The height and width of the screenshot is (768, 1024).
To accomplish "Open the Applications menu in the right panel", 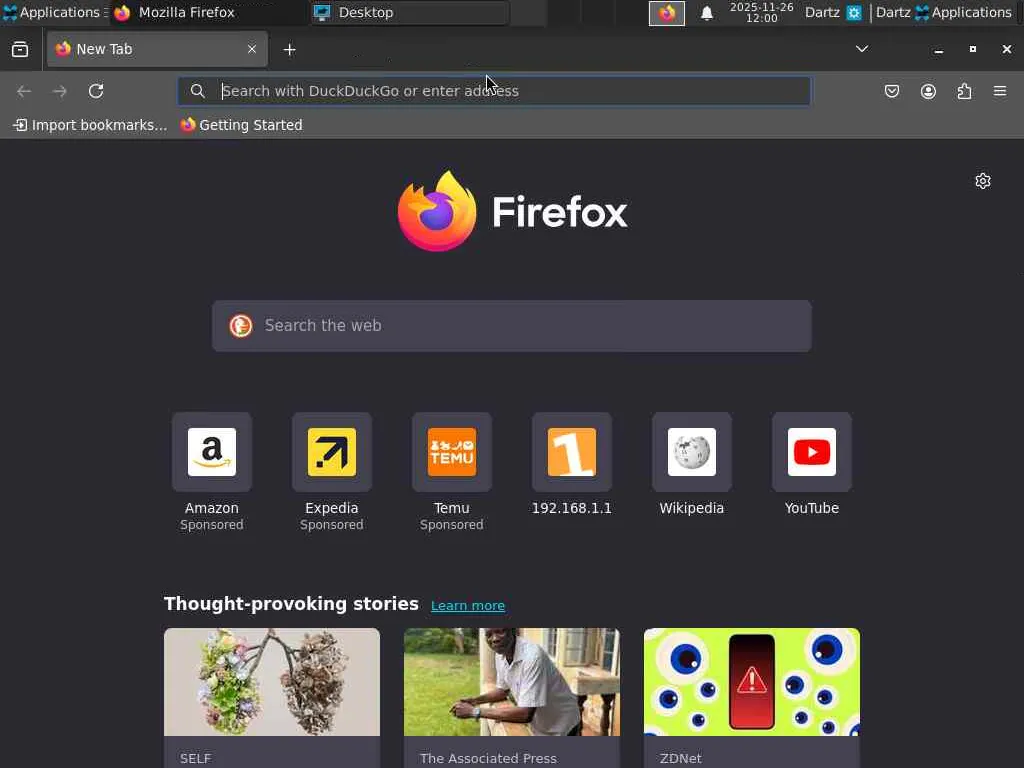I will pyautogui.click(x=963, y=12).
